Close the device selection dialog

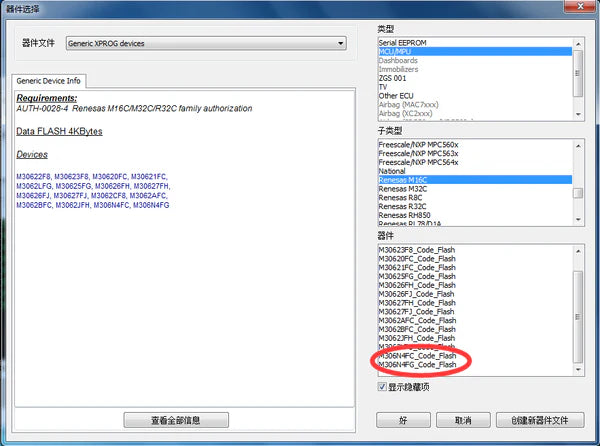(580, 5)
